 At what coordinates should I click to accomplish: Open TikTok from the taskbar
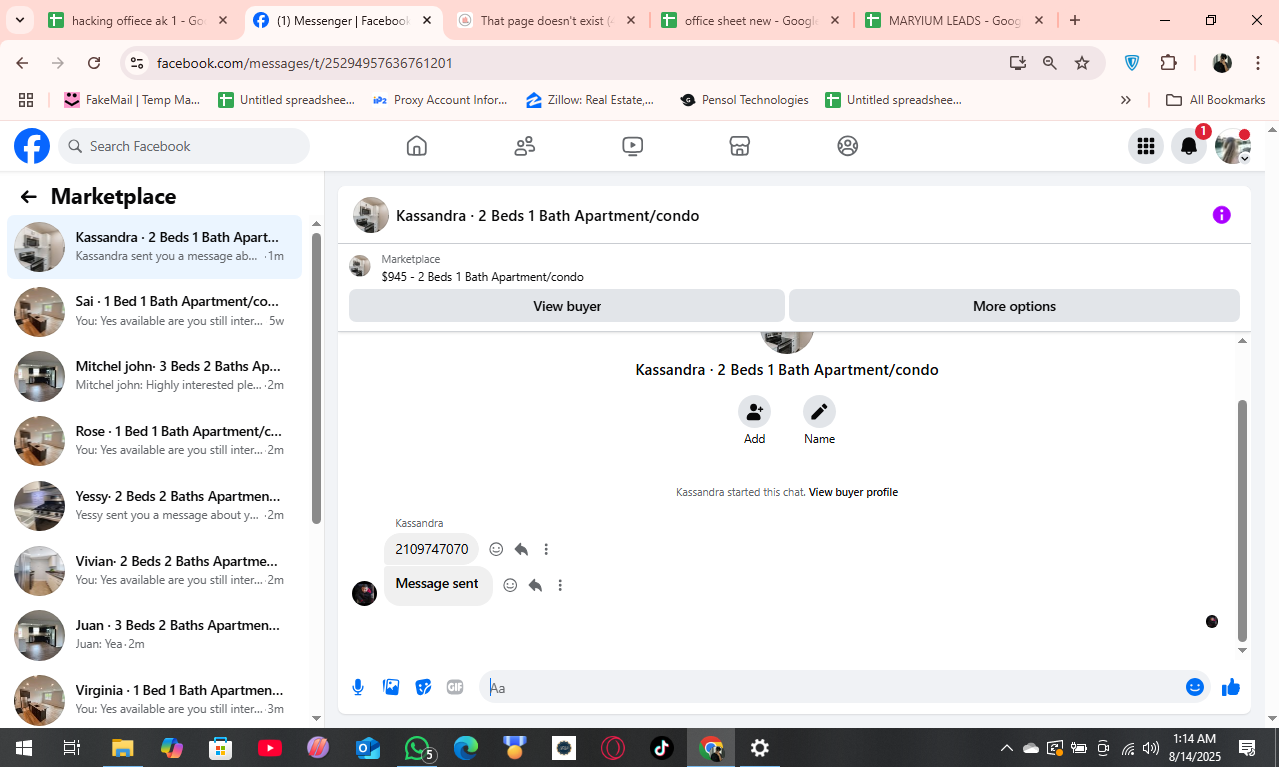[x=662, y=747]
